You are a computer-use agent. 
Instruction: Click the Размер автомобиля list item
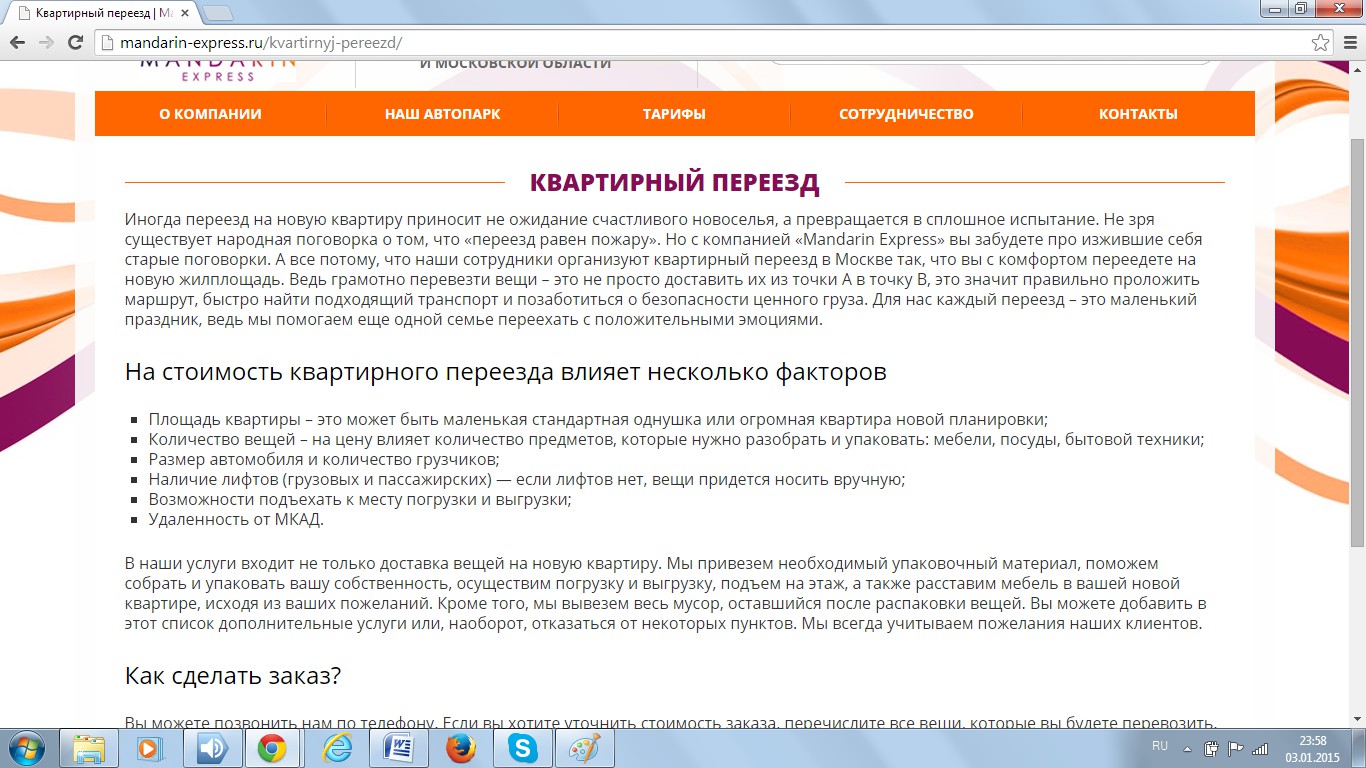(x=324, y=460)
